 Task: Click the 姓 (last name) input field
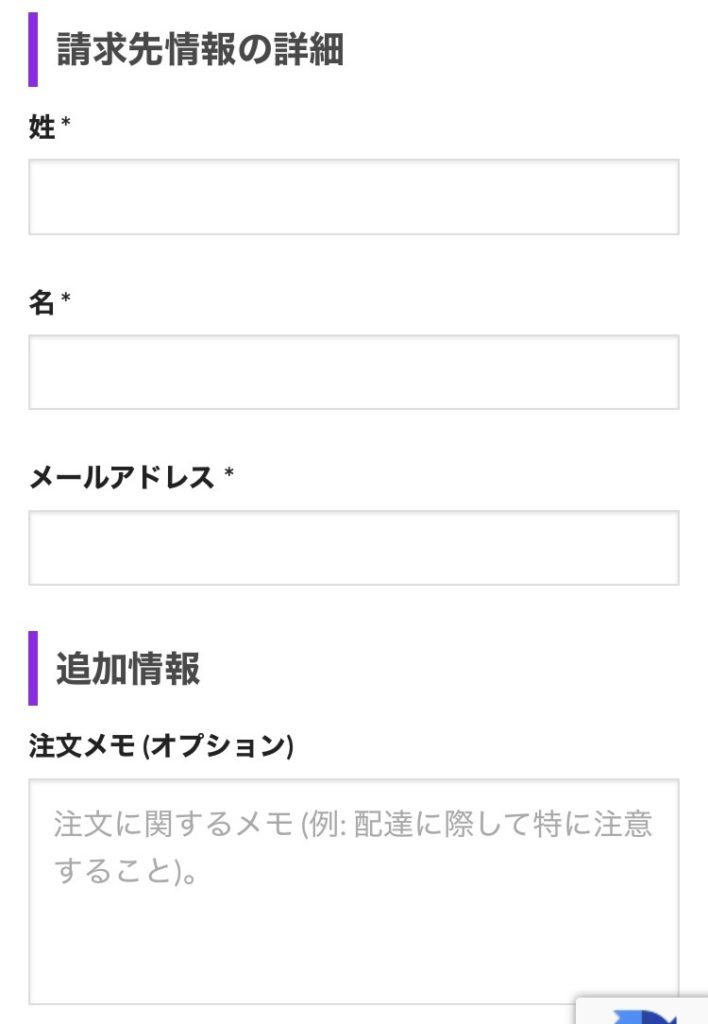(x=353, y=197)
